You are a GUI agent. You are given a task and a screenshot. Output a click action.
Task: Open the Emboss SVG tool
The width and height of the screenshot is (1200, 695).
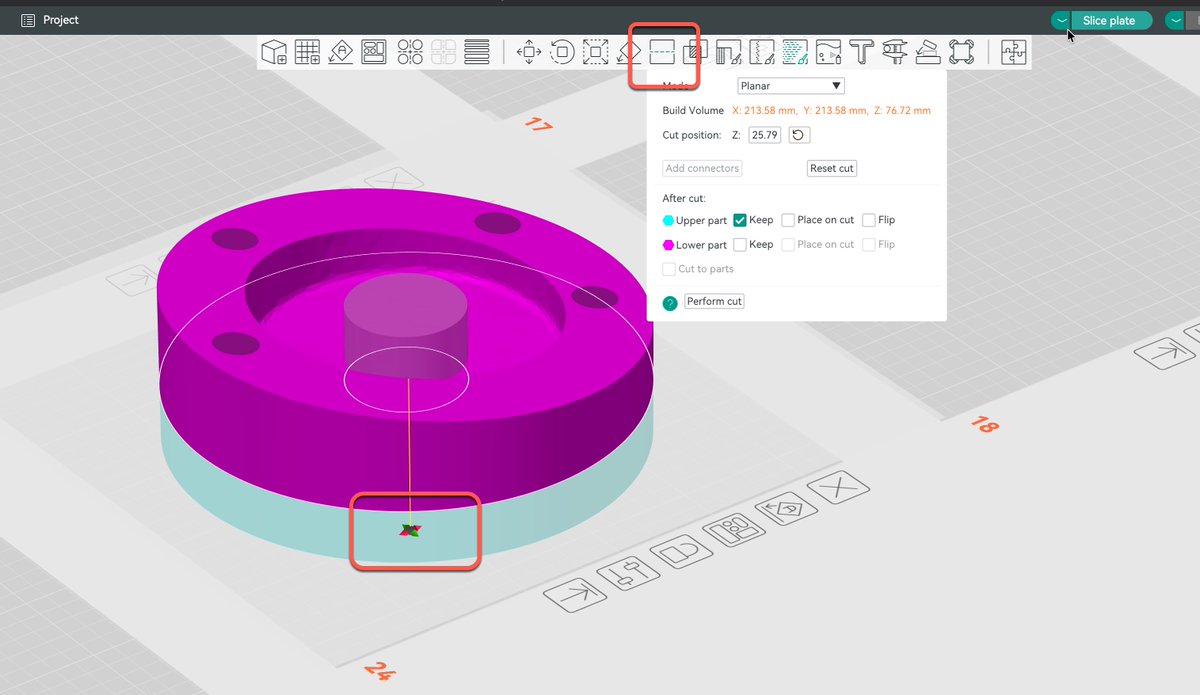tap(828, 52)
